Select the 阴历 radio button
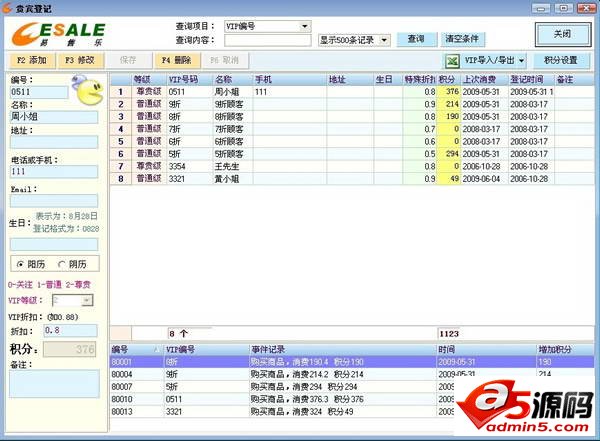The image size is (600, 441). [62, 264]
